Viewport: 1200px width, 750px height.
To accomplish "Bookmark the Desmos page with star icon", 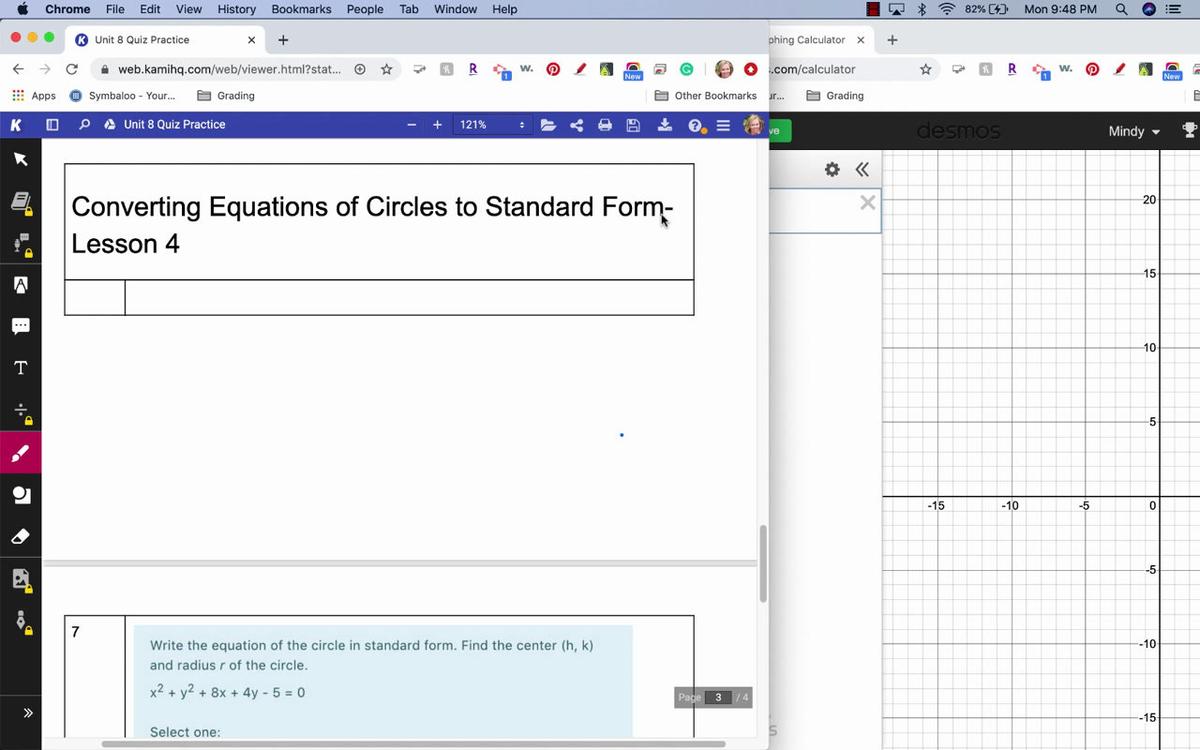I will 926,69.
